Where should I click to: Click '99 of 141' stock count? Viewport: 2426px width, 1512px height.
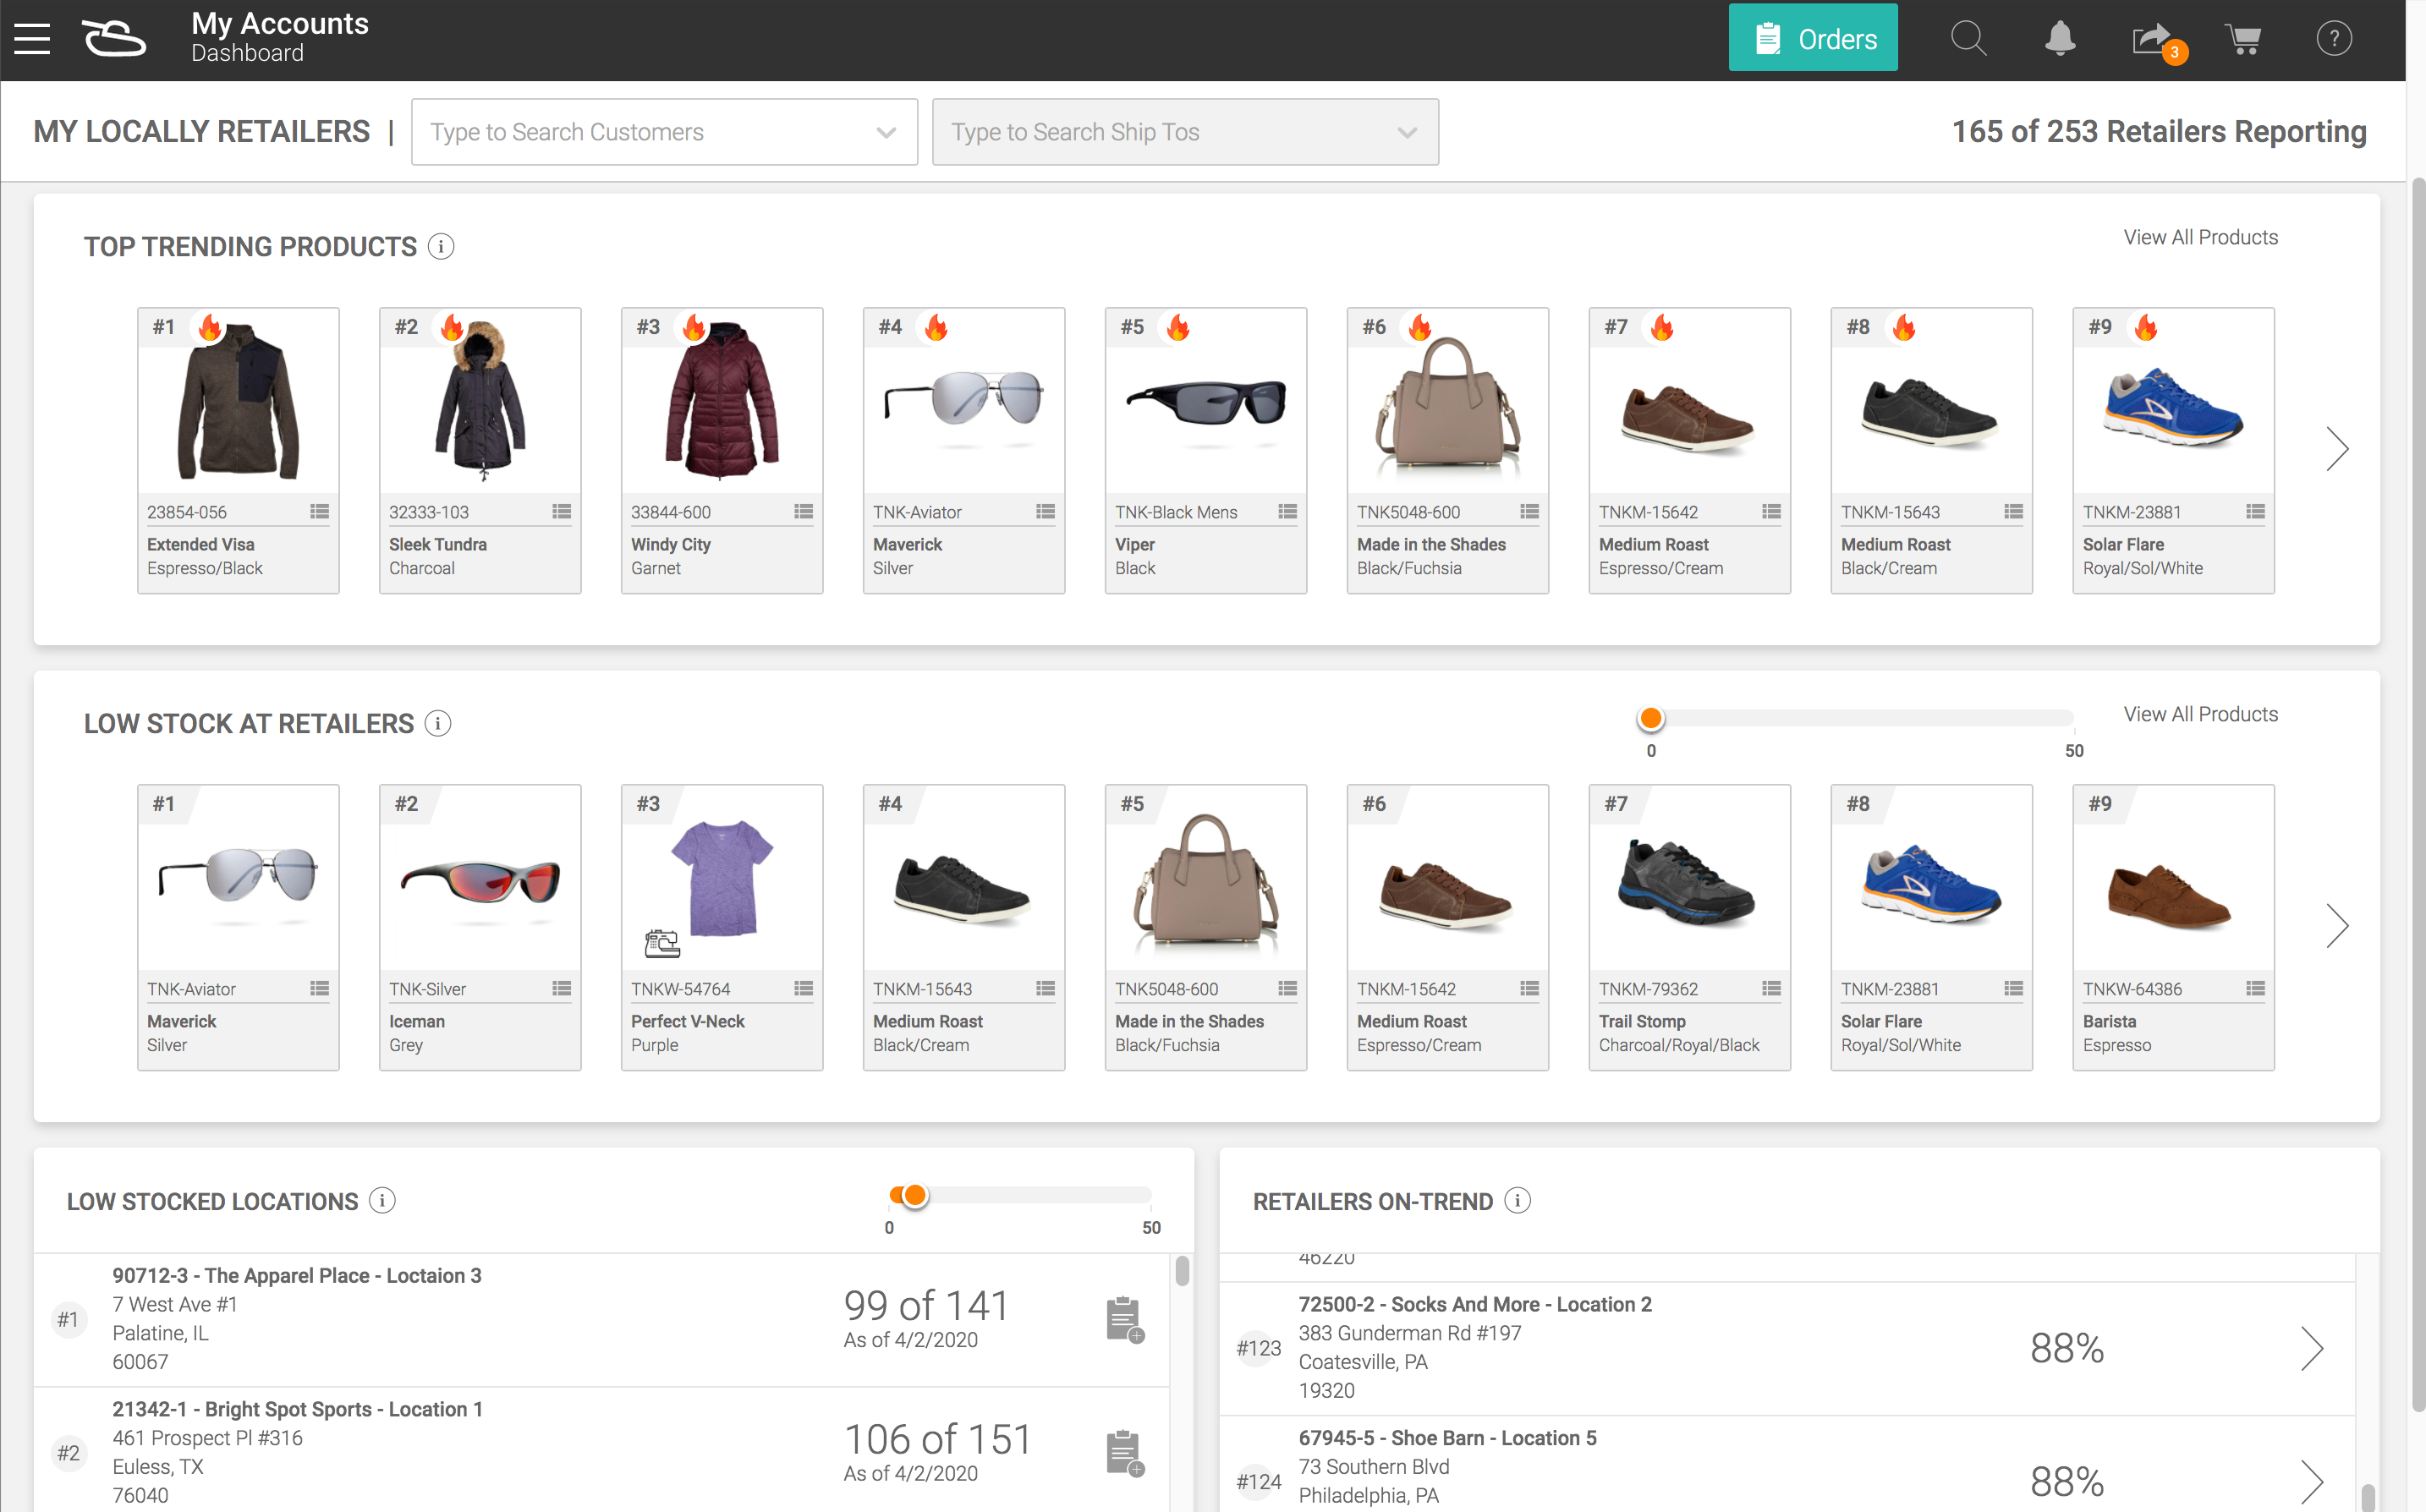pos(926,1305)
